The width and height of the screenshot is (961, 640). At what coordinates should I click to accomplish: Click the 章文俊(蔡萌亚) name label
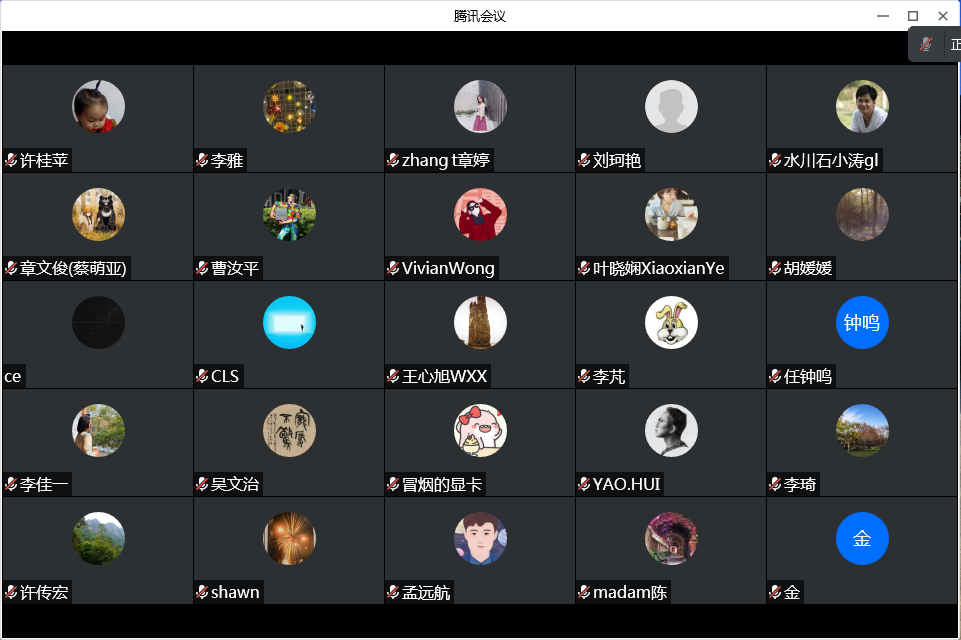(x=73, y=269)
